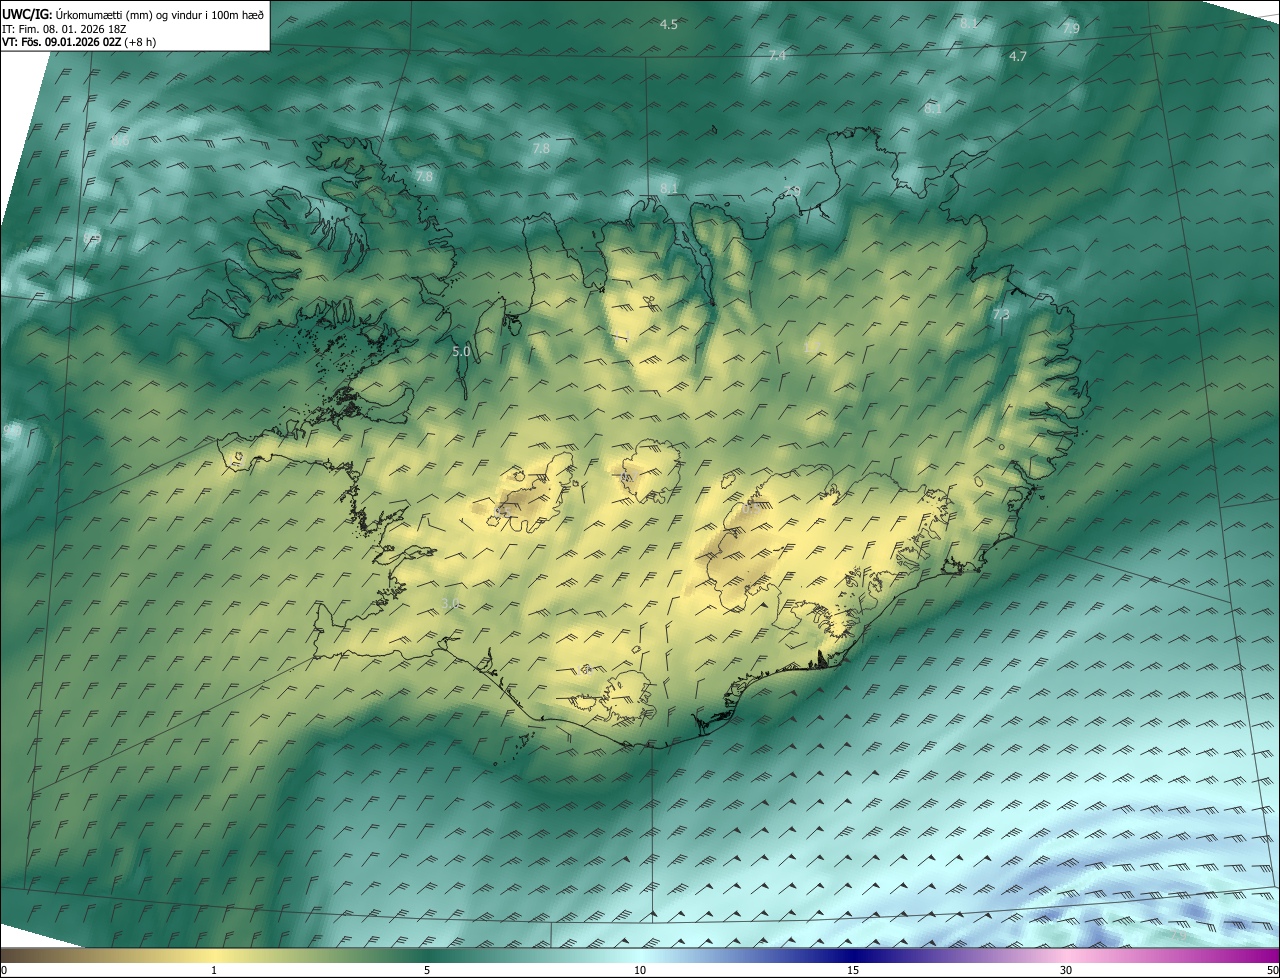Pick the 7.3 value label on the map
The width and height of the screenshot is (1280, 978).
click(1001, 315)
